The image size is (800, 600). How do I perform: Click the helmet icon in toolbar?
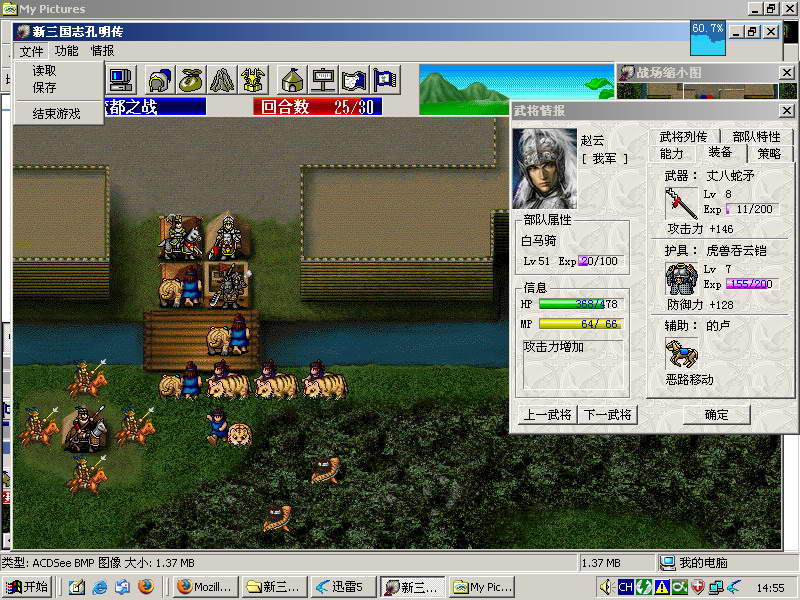click(x=160, y=80)
